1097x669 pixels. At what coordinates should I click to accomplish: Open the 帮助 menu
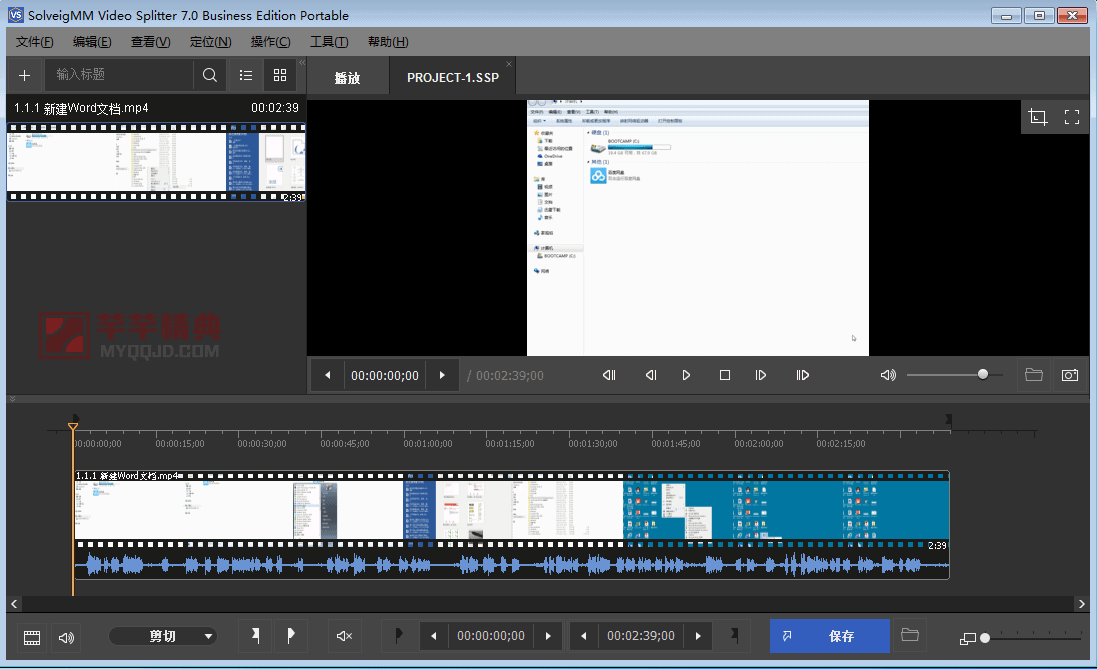click(388, 42)
